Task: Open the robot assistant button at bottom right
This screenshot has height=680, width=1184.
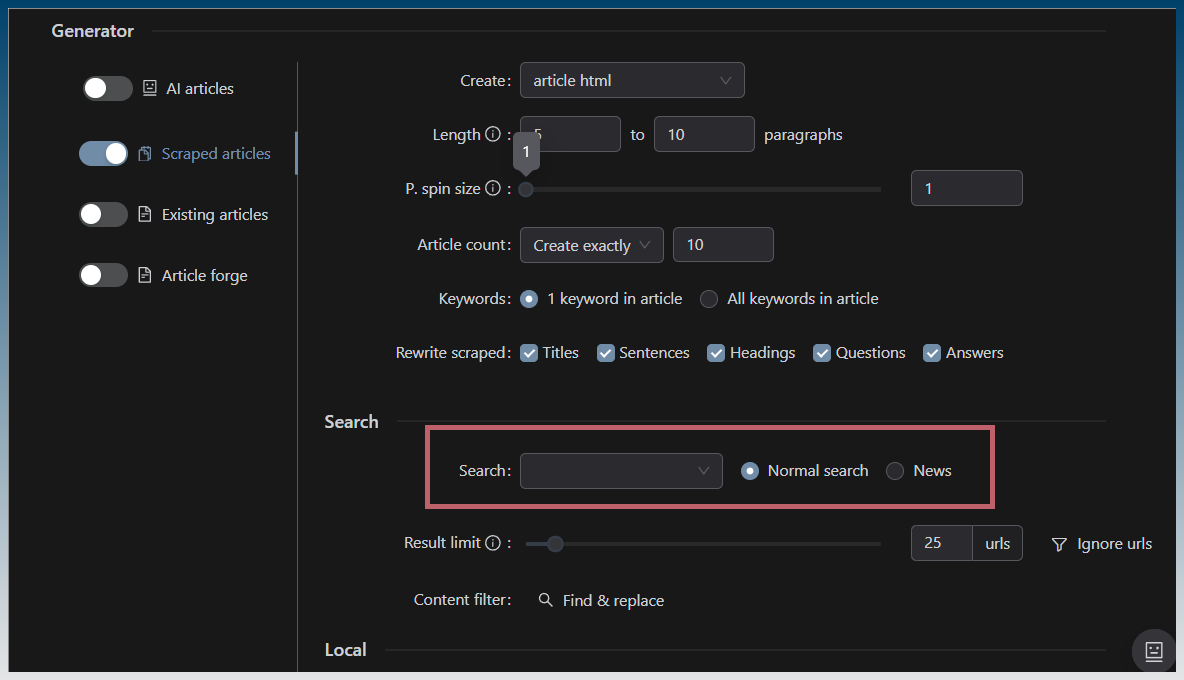Action: pyautogui.click(x=1153, y=651)
